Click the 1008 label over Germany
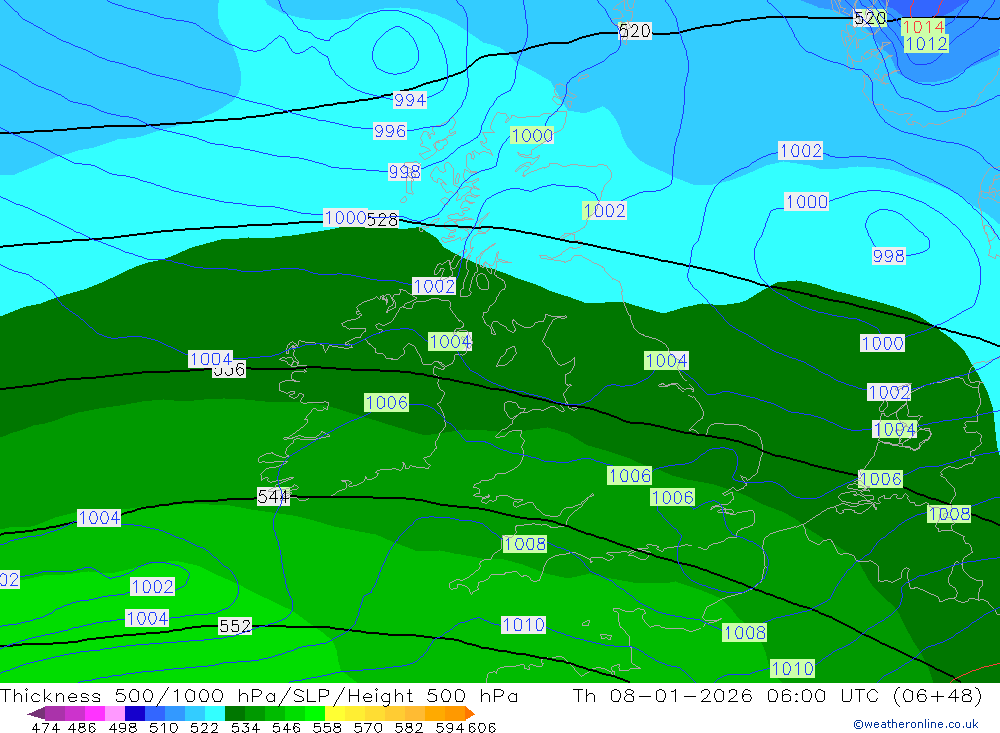The width and height of the screenshot is (1000, 733). tap(950, 514)
